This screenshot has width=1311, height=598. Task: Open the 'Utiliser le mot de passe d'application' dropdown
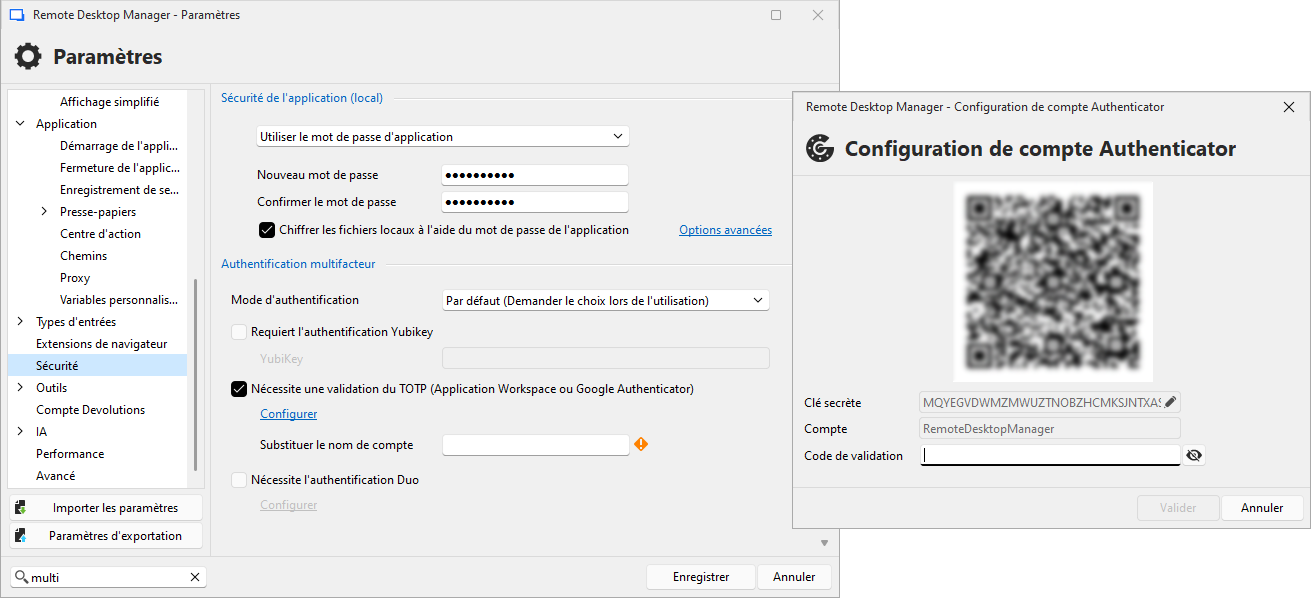(442, 136)
